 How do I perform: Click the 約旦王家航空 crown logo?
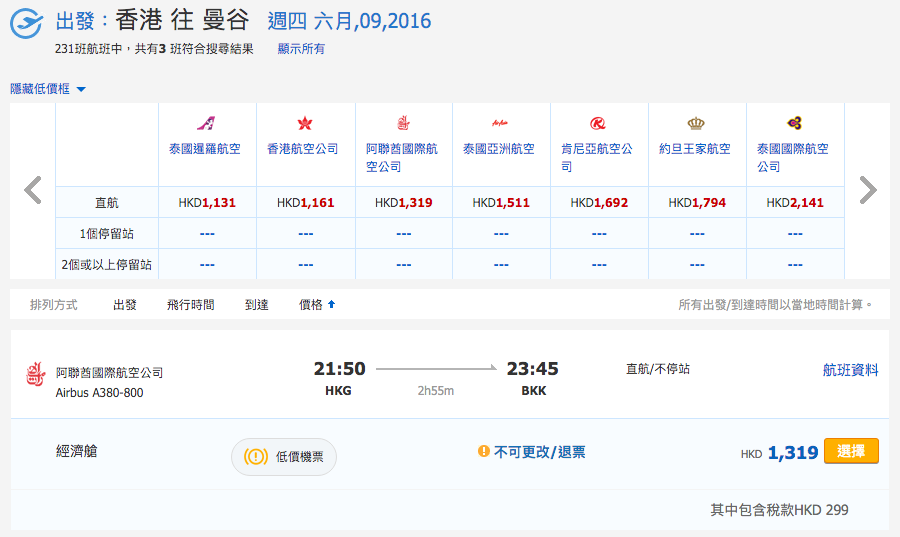pos(696,123)
